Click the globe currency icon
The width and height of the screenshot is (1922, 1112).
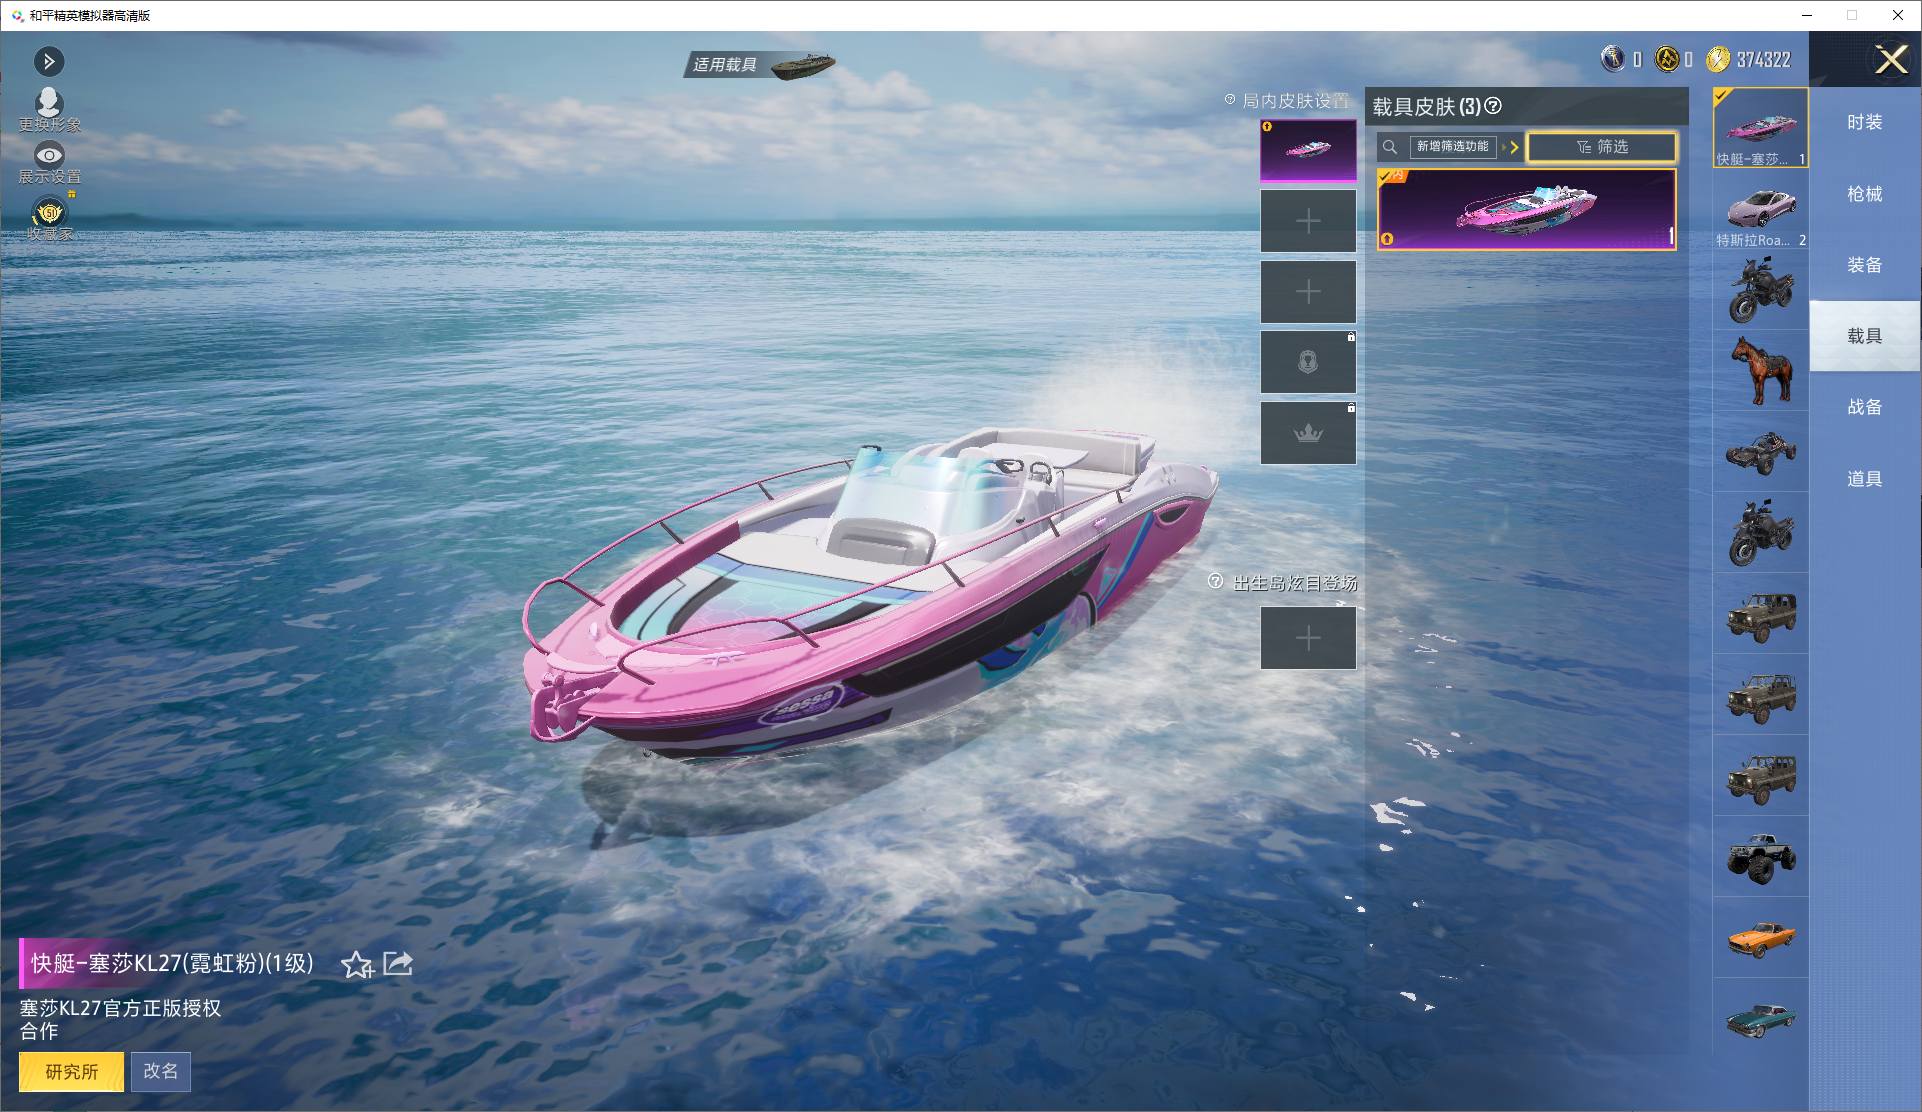point(1612,60)
